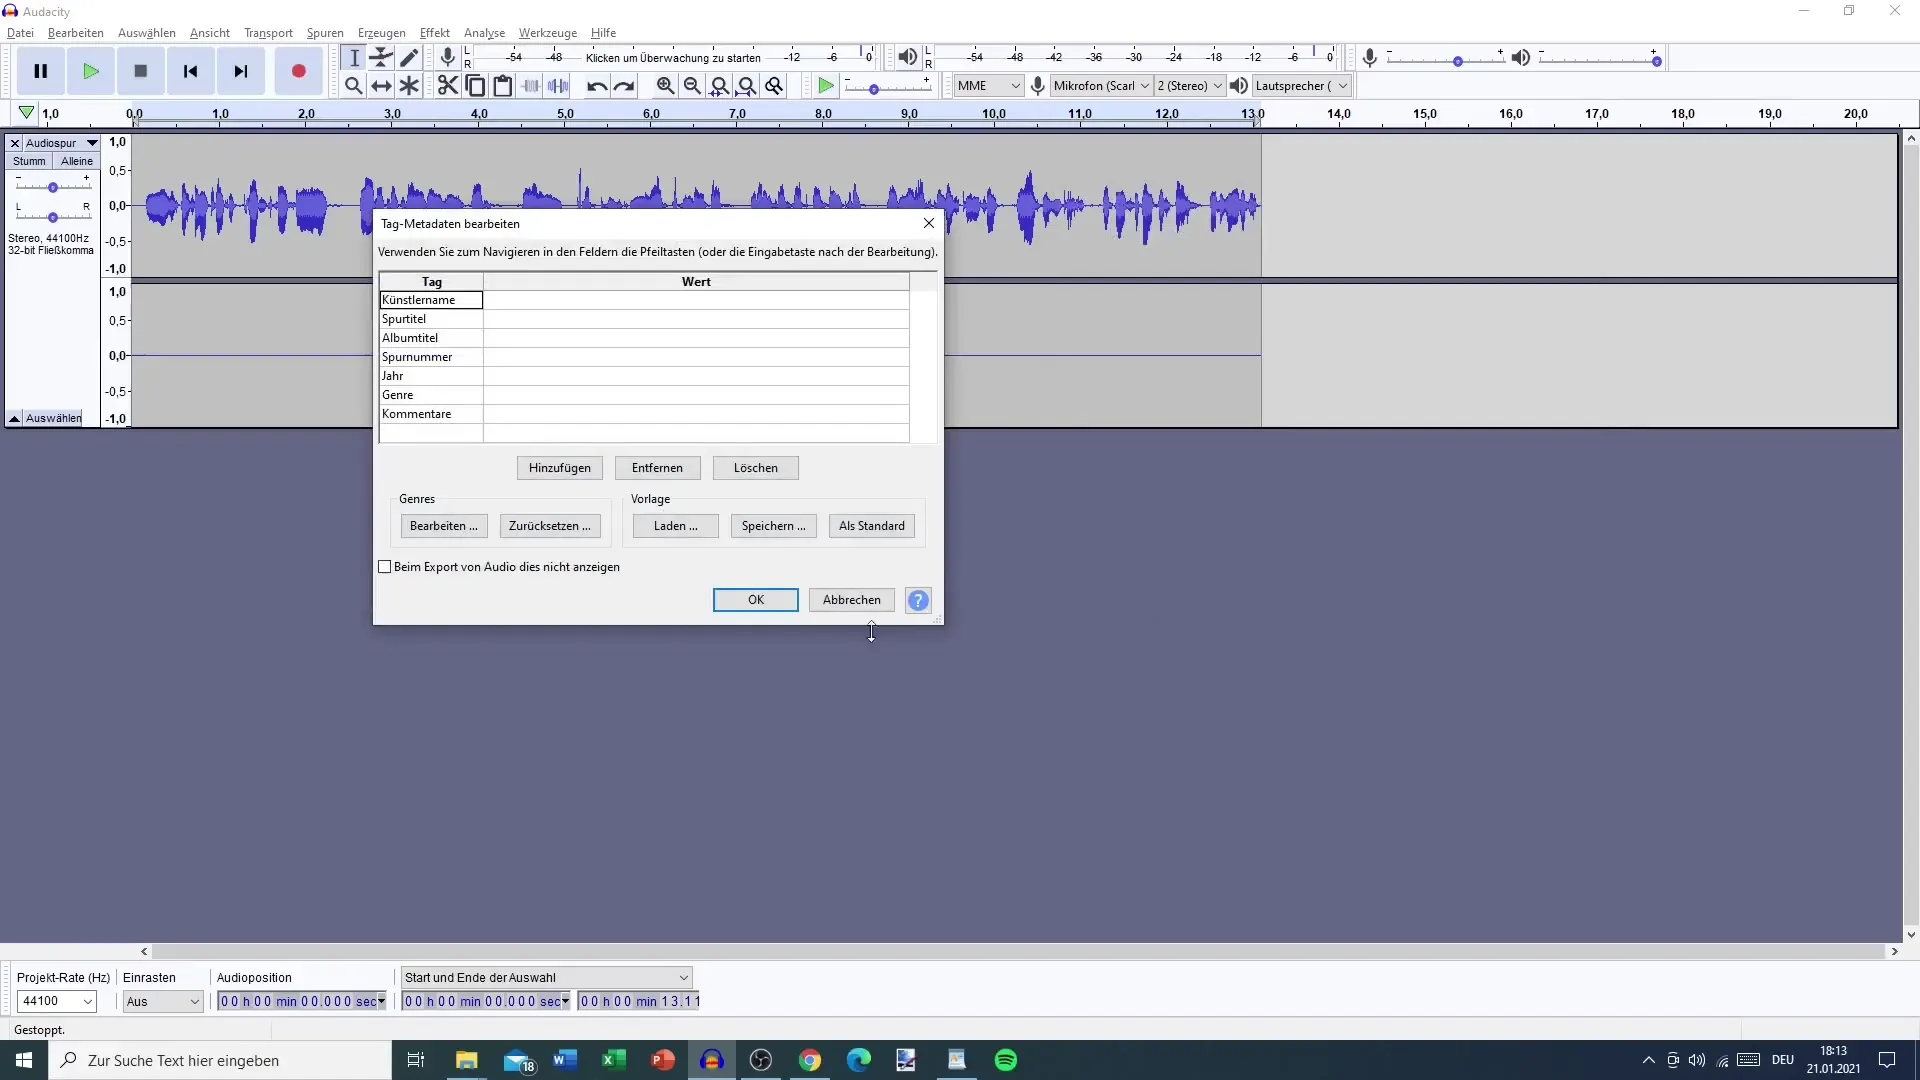This screenshot has height=1080, width=1920.
Task: Click the Undo arrow icon
Action: (x=597, y=86)
